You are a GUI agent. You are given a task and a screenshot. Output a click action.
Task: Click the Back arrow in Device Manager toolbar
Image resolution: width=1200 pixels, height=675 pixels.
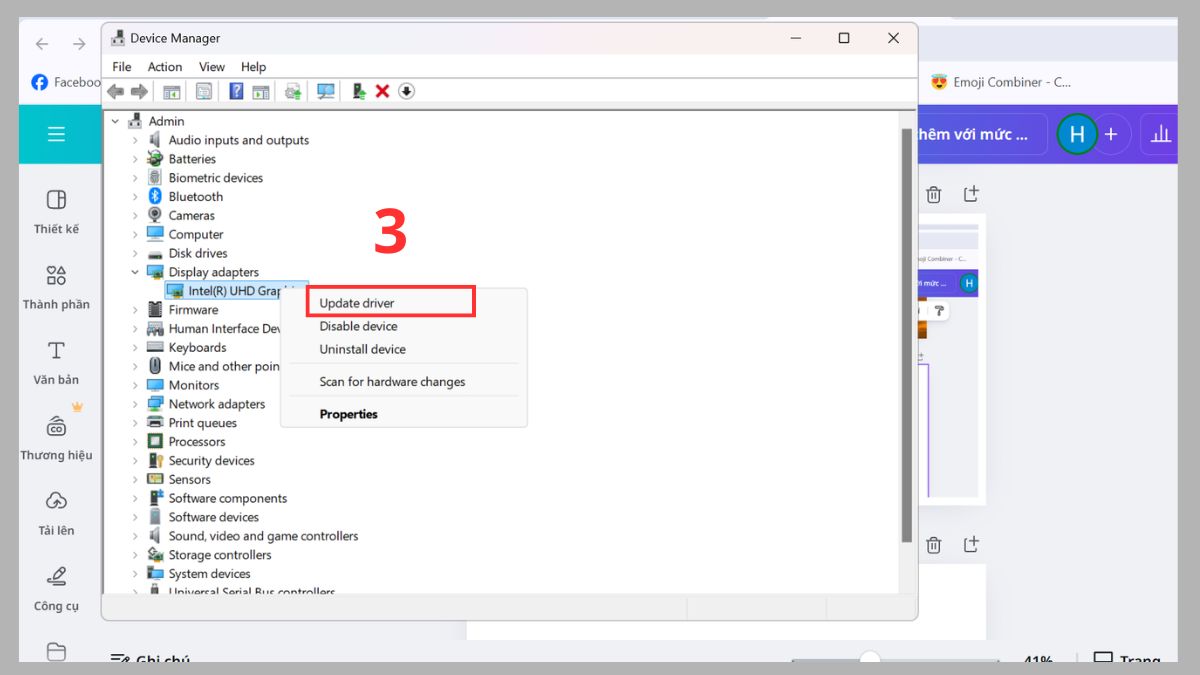pyautogui.click(x=116, y=91)
